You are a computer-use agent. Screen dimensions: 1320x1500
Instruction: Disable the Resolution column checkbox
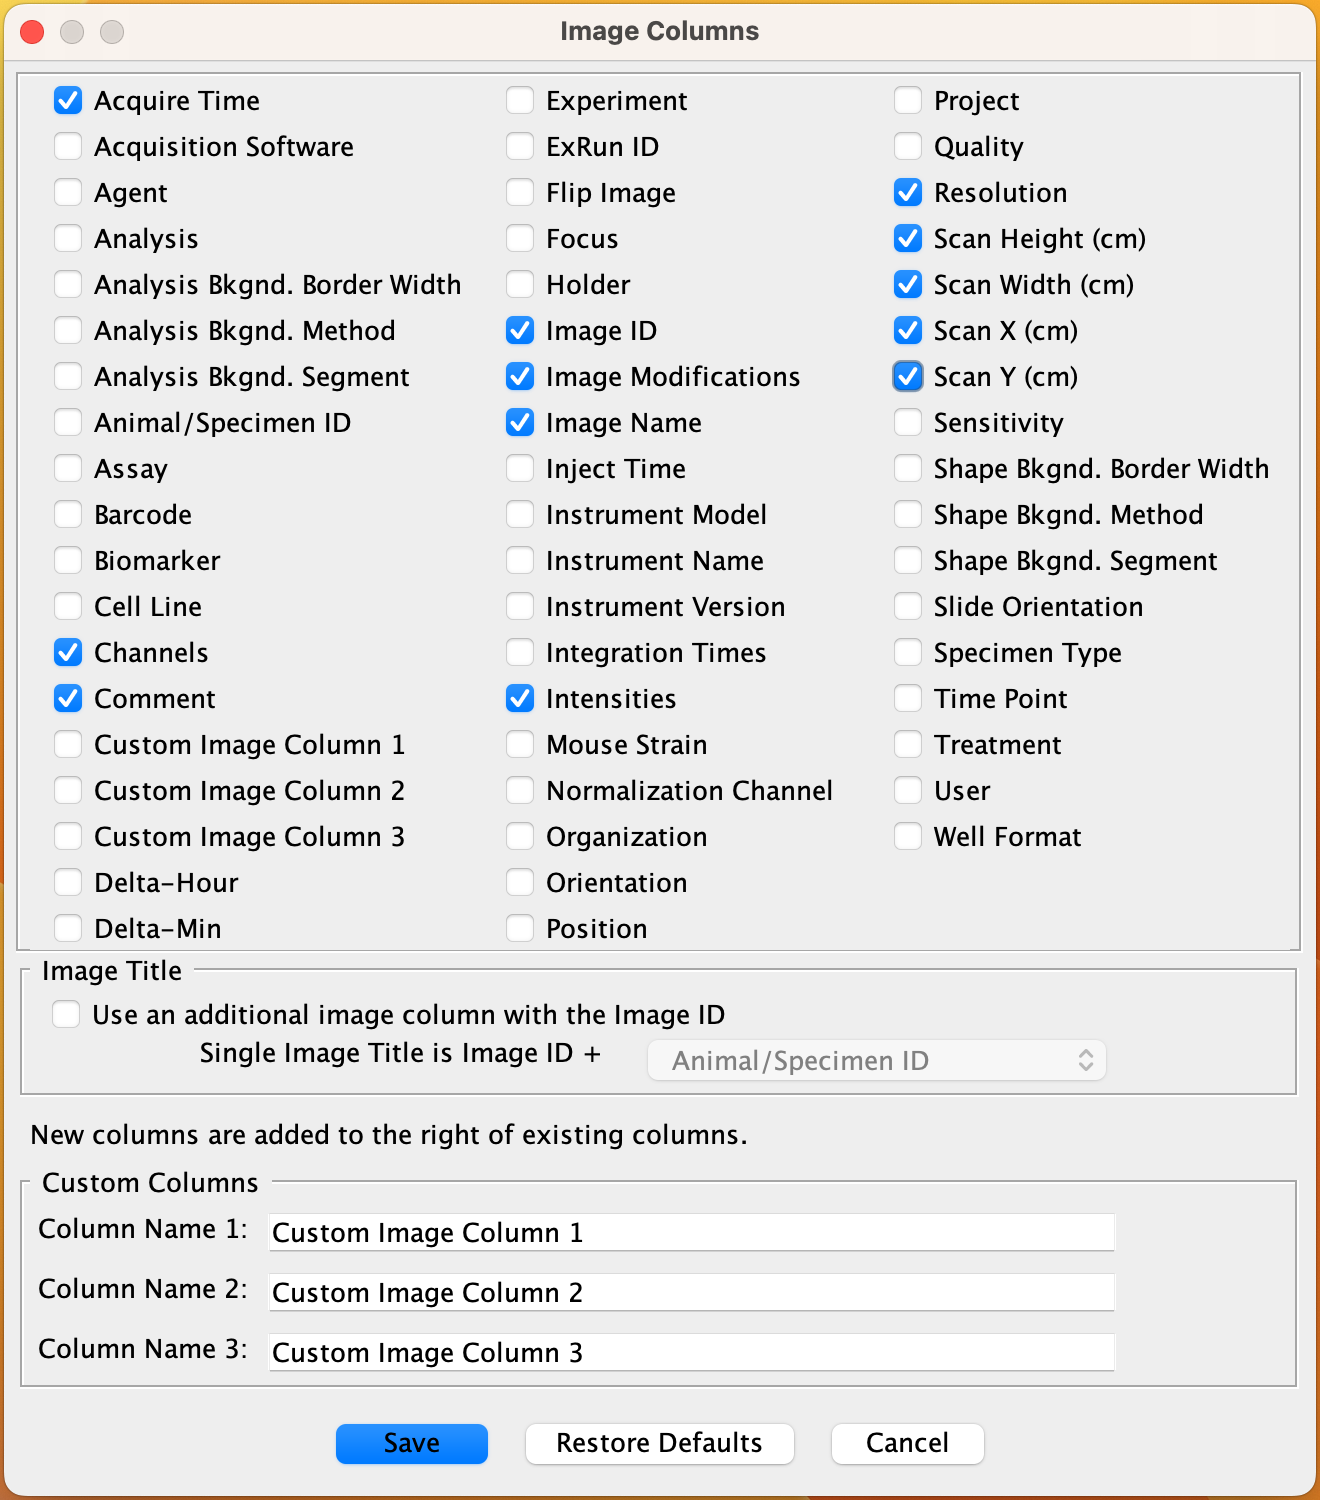[x=908, y=193]
